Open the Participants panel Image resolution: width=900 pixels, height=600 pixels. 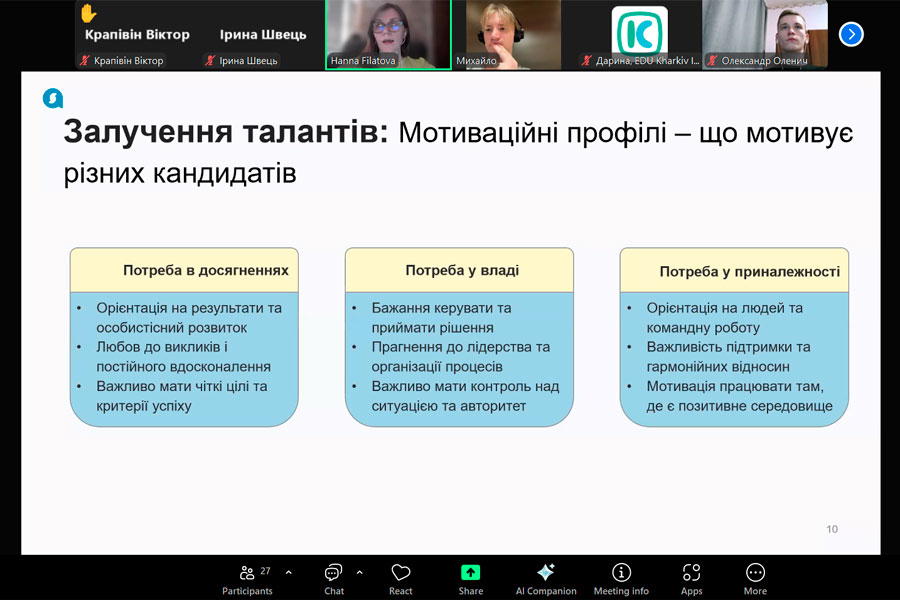pos(247,578)
